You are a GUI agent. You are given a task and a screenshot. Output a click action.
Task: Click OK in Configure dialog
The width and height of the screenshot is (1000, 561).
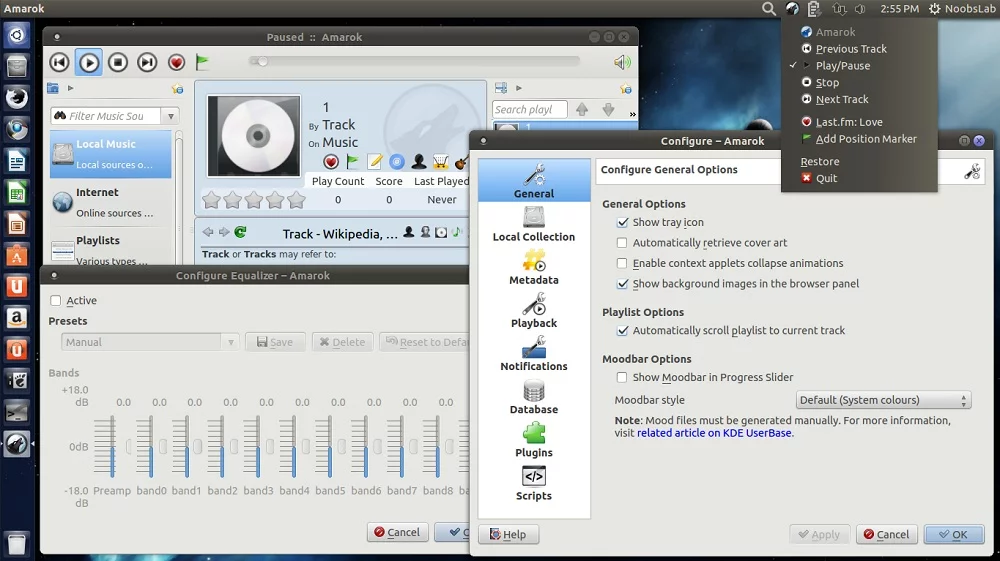pos(953,535)
